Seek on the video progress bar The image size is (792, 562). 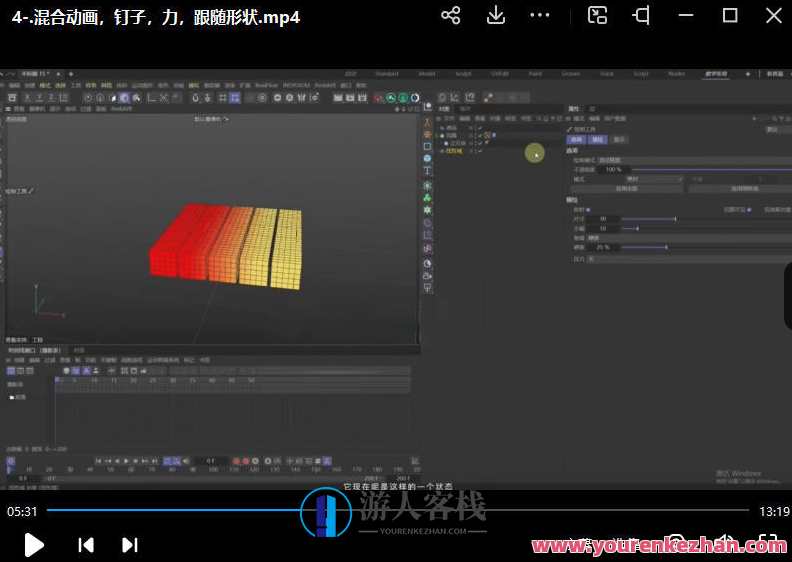click(x=400, y=510)
